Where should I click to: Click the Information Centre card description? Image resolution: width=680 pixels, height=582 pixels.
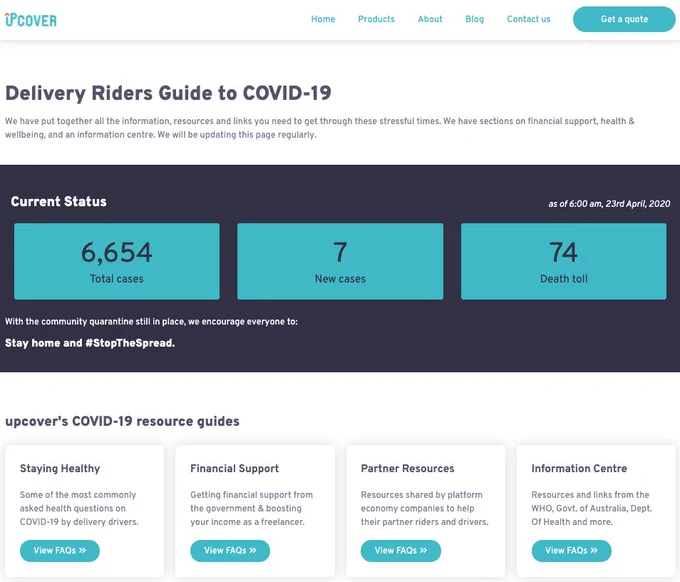click(x=592, y=508)
